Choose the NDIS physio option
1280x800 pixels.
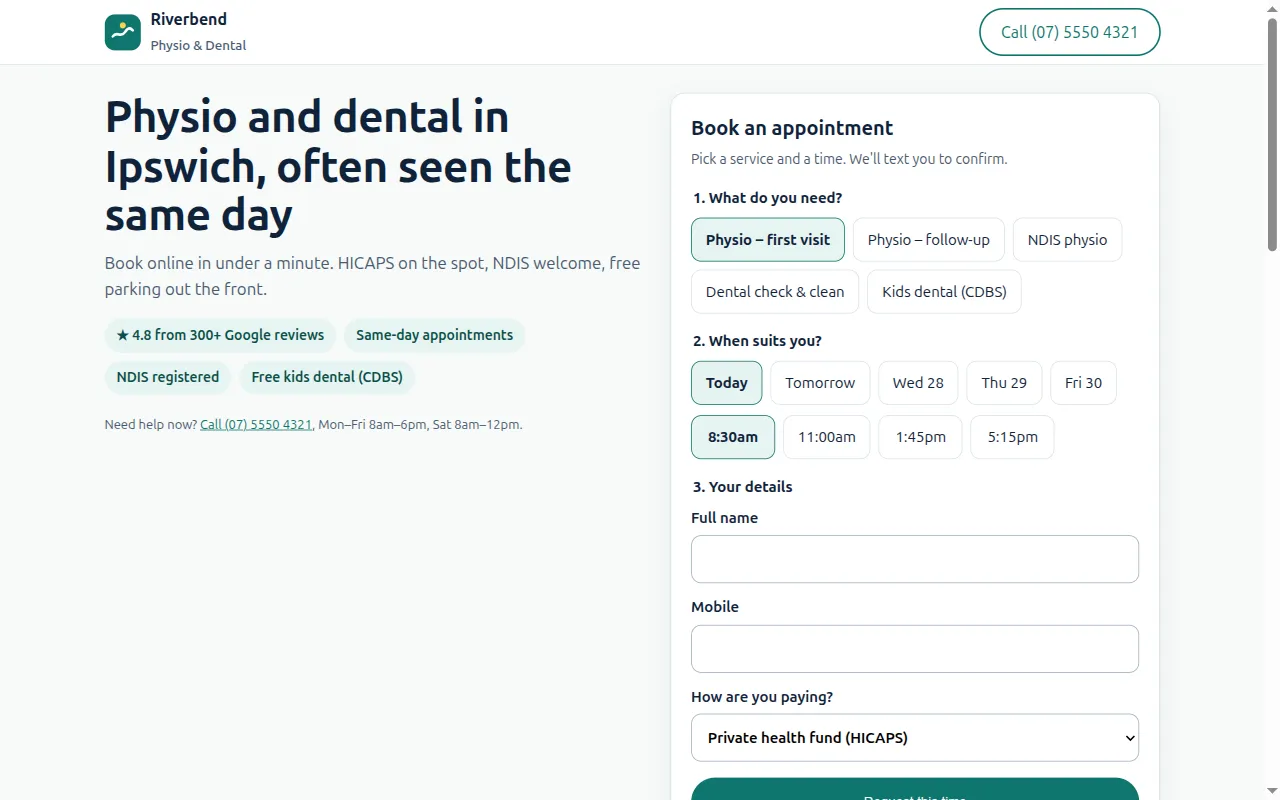coord(1068,240)
